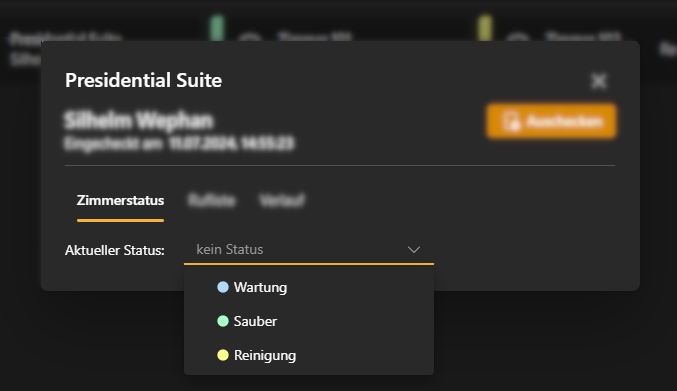
Task: Click the blurred check-in date line
Action: tap(179, 143)
